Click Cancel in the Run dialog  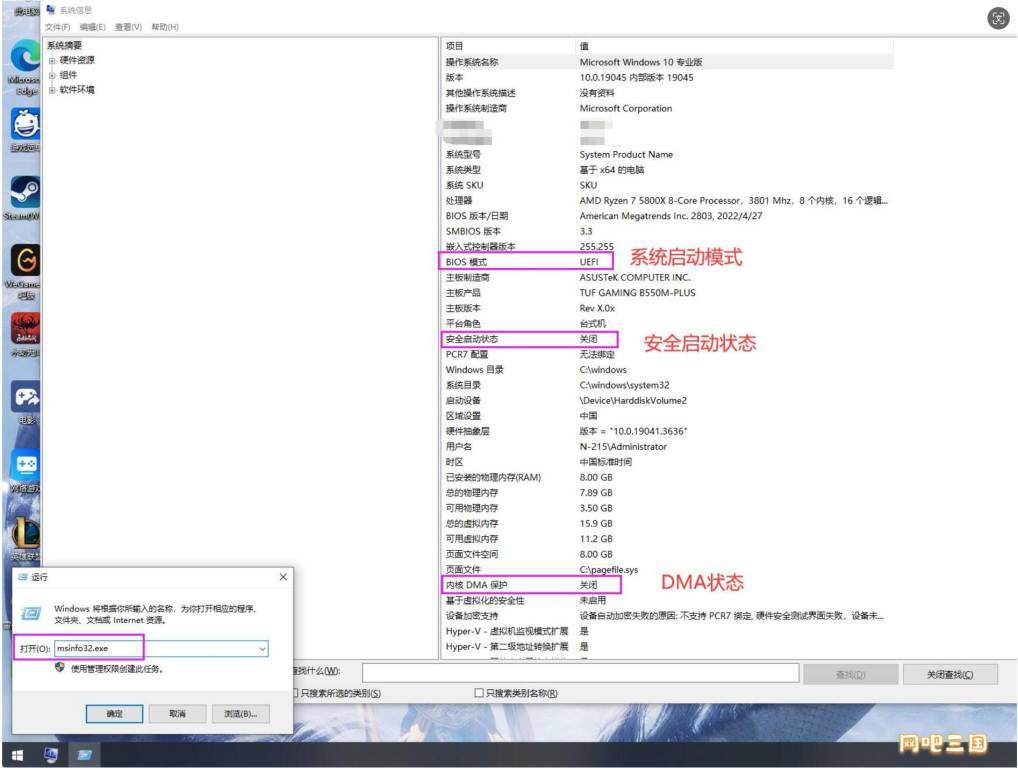pos(177,713)
